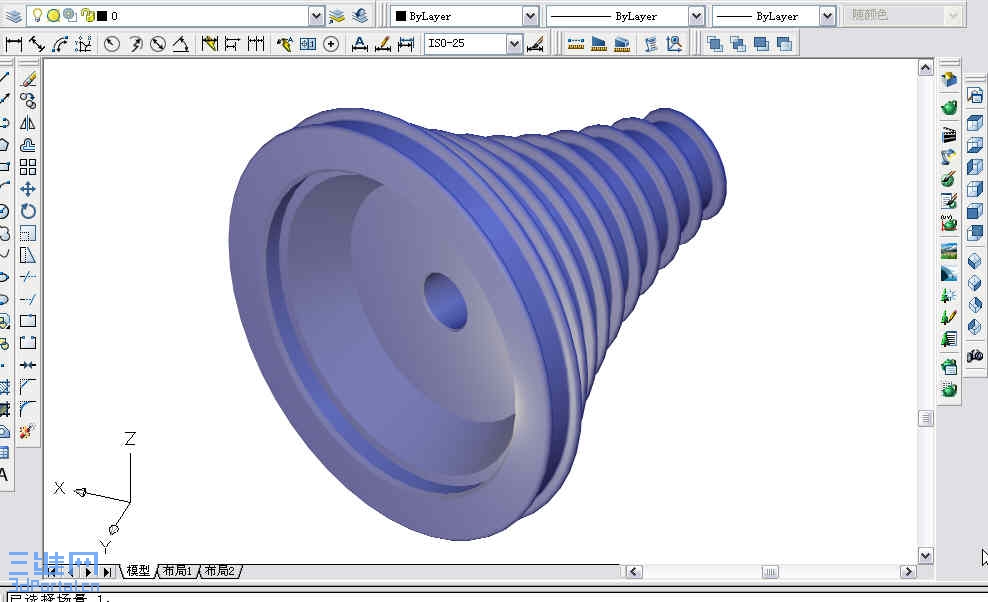Open the Scenes clapperboard icon
This screenshot has width=988, height=602.
pyautogui.click(x=949, y=134)
